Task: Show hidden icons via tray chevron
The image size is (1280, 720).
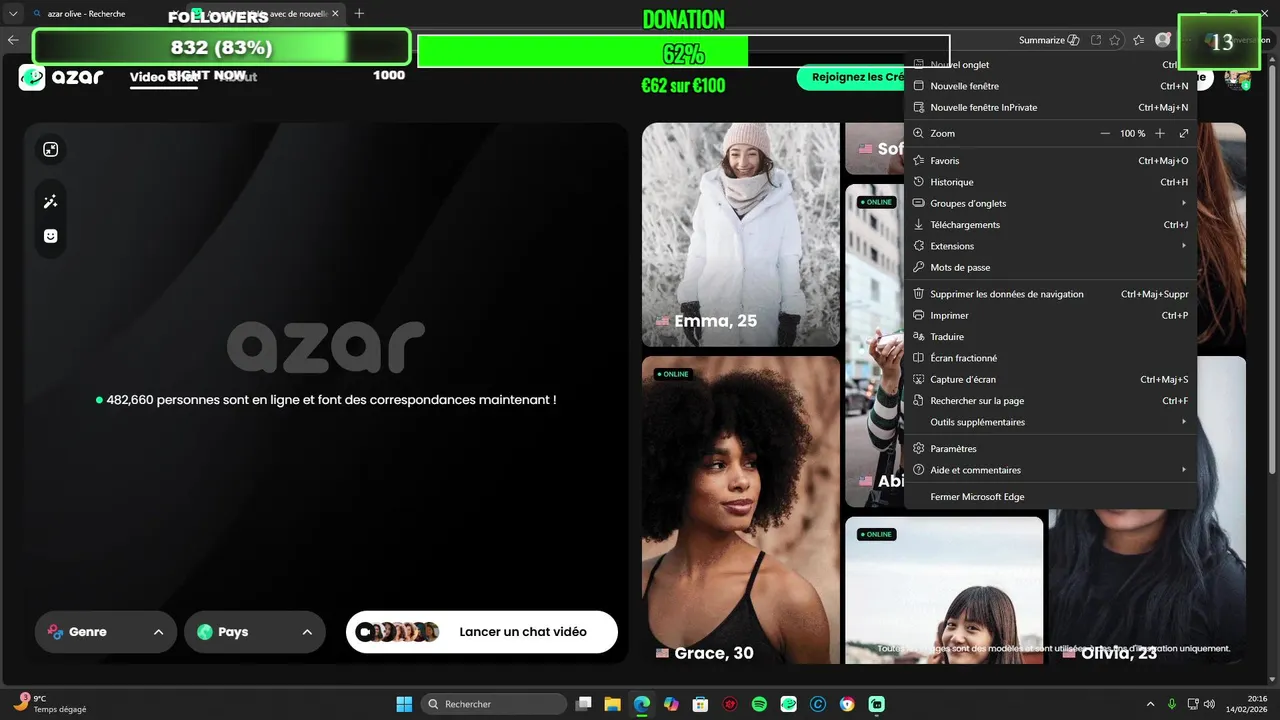Action: [1150, 704]
